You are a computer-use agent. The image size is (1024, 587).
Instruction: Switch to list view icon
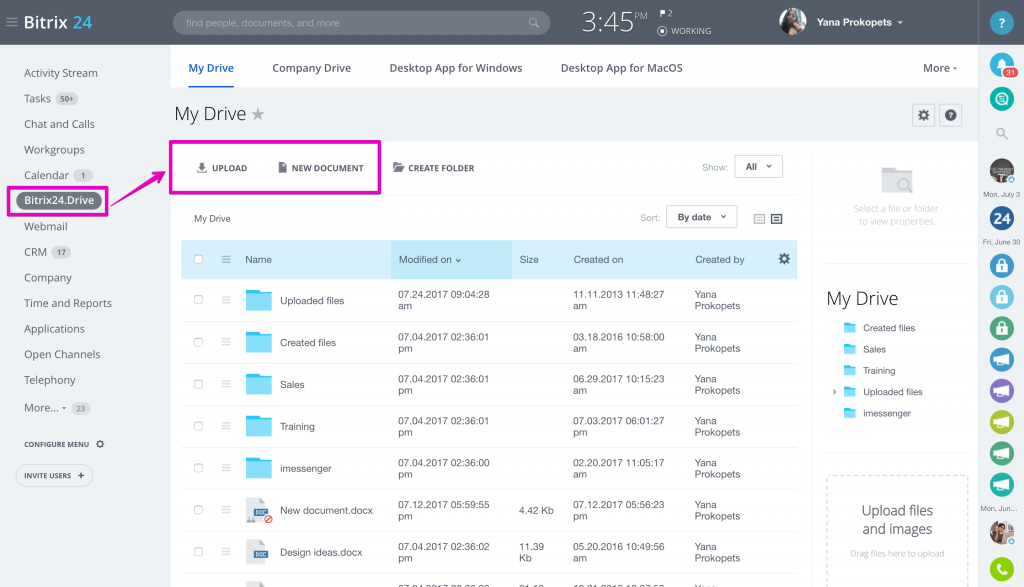click(x=776, y=219)
